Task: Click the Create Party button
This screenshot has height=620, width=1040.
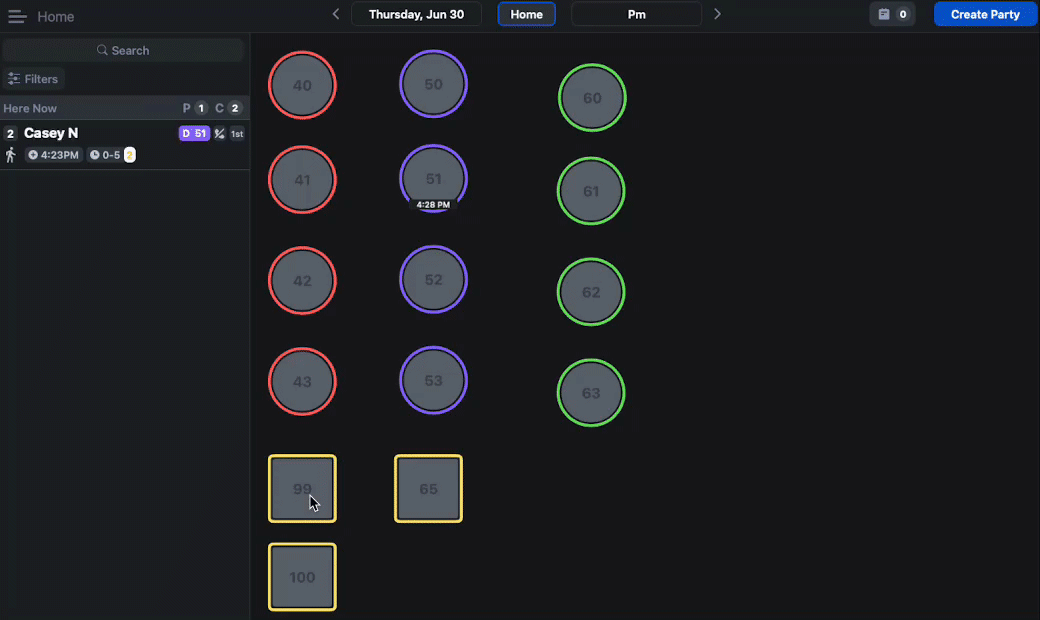Action: (x=985, y=14)
